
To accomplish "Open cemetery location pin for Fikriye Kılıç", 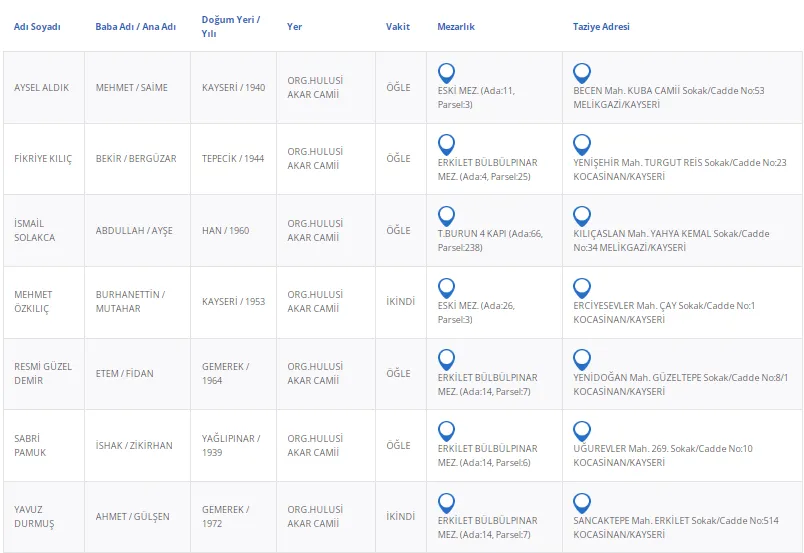I will point(446,145).
